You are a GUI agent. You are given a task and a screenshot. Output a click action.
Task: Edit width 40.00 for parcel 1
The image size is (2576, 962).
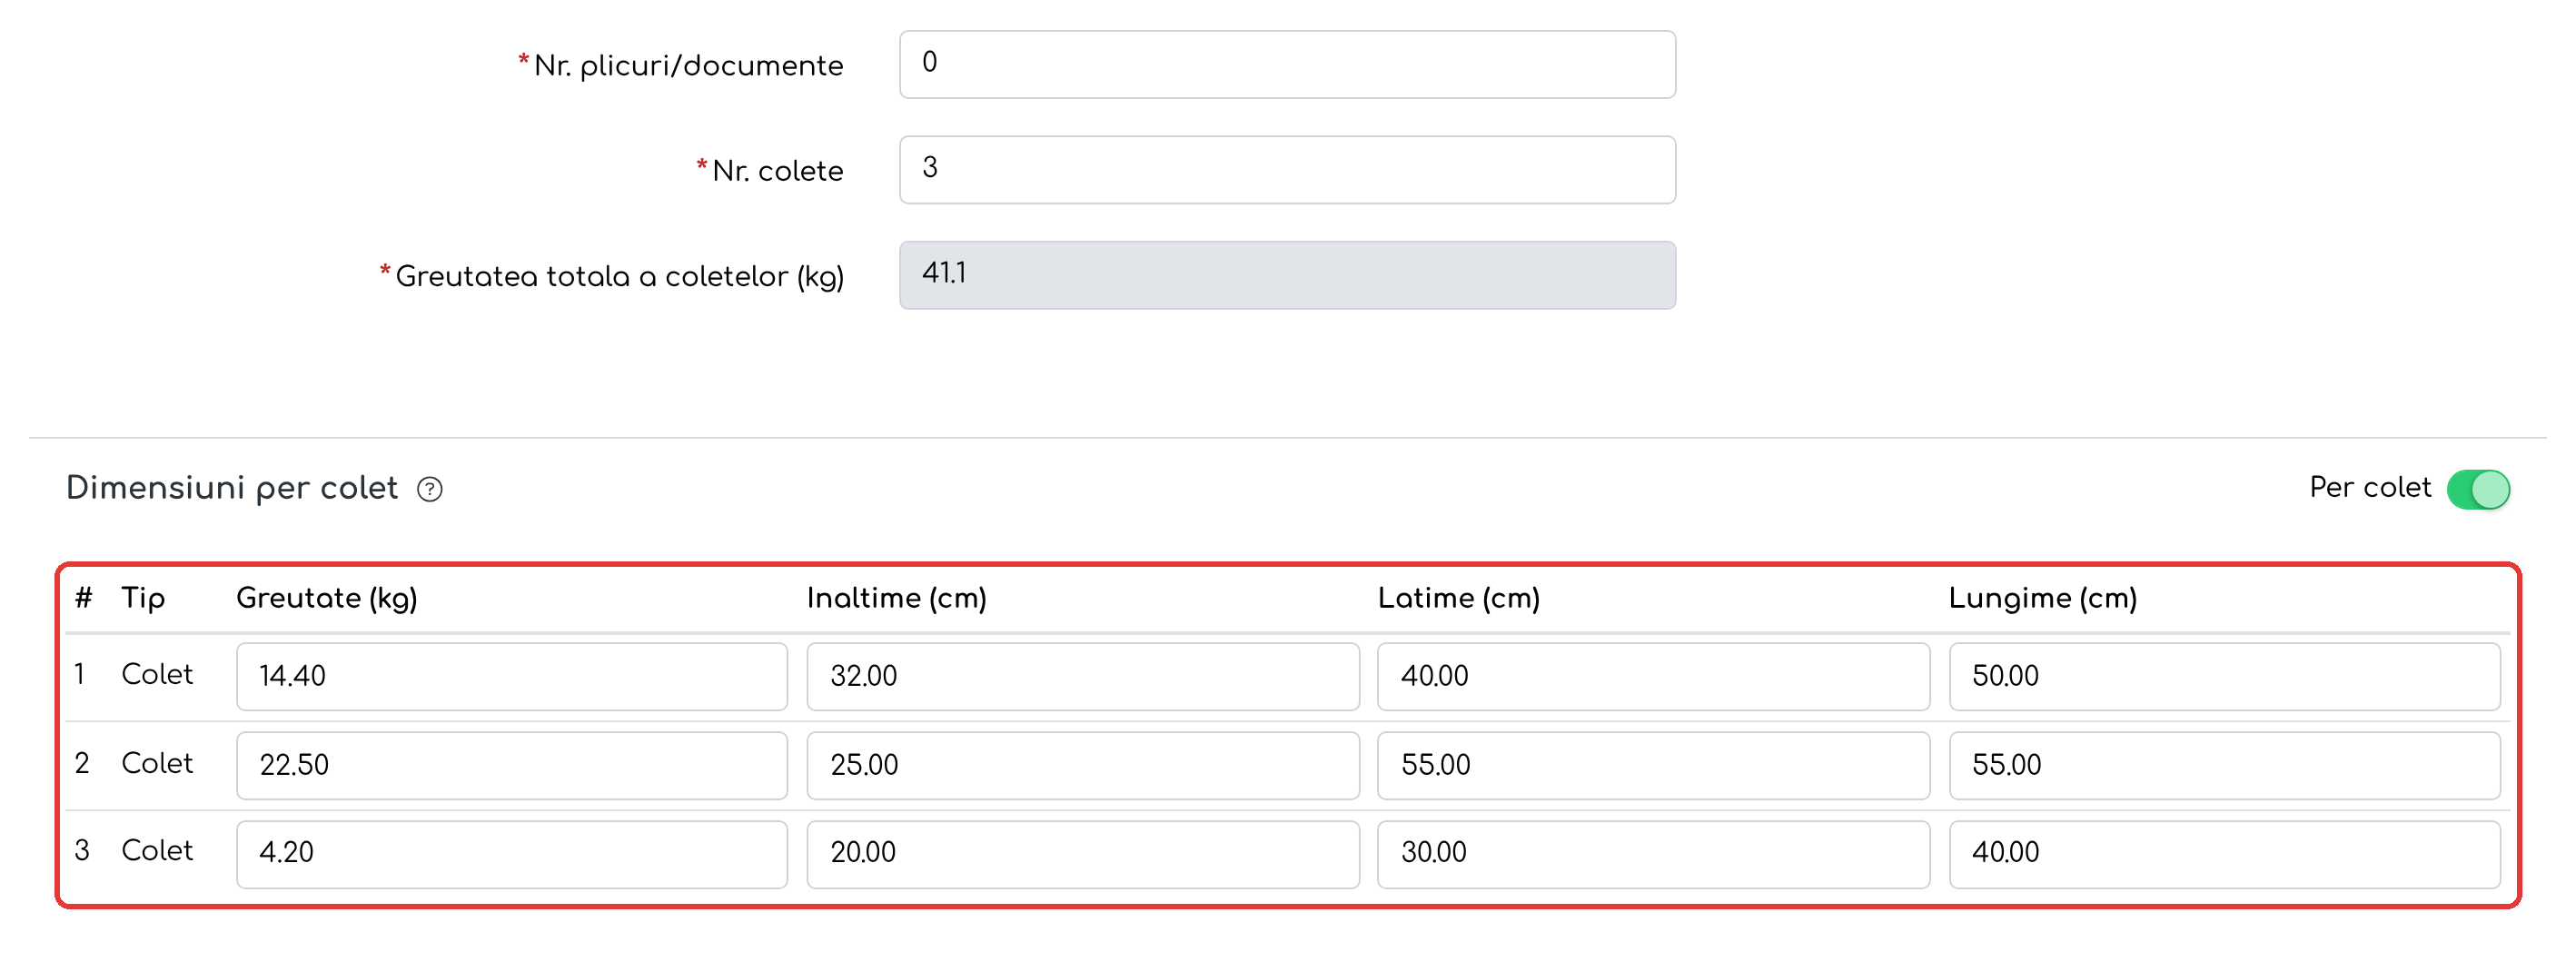(1653, 676)
